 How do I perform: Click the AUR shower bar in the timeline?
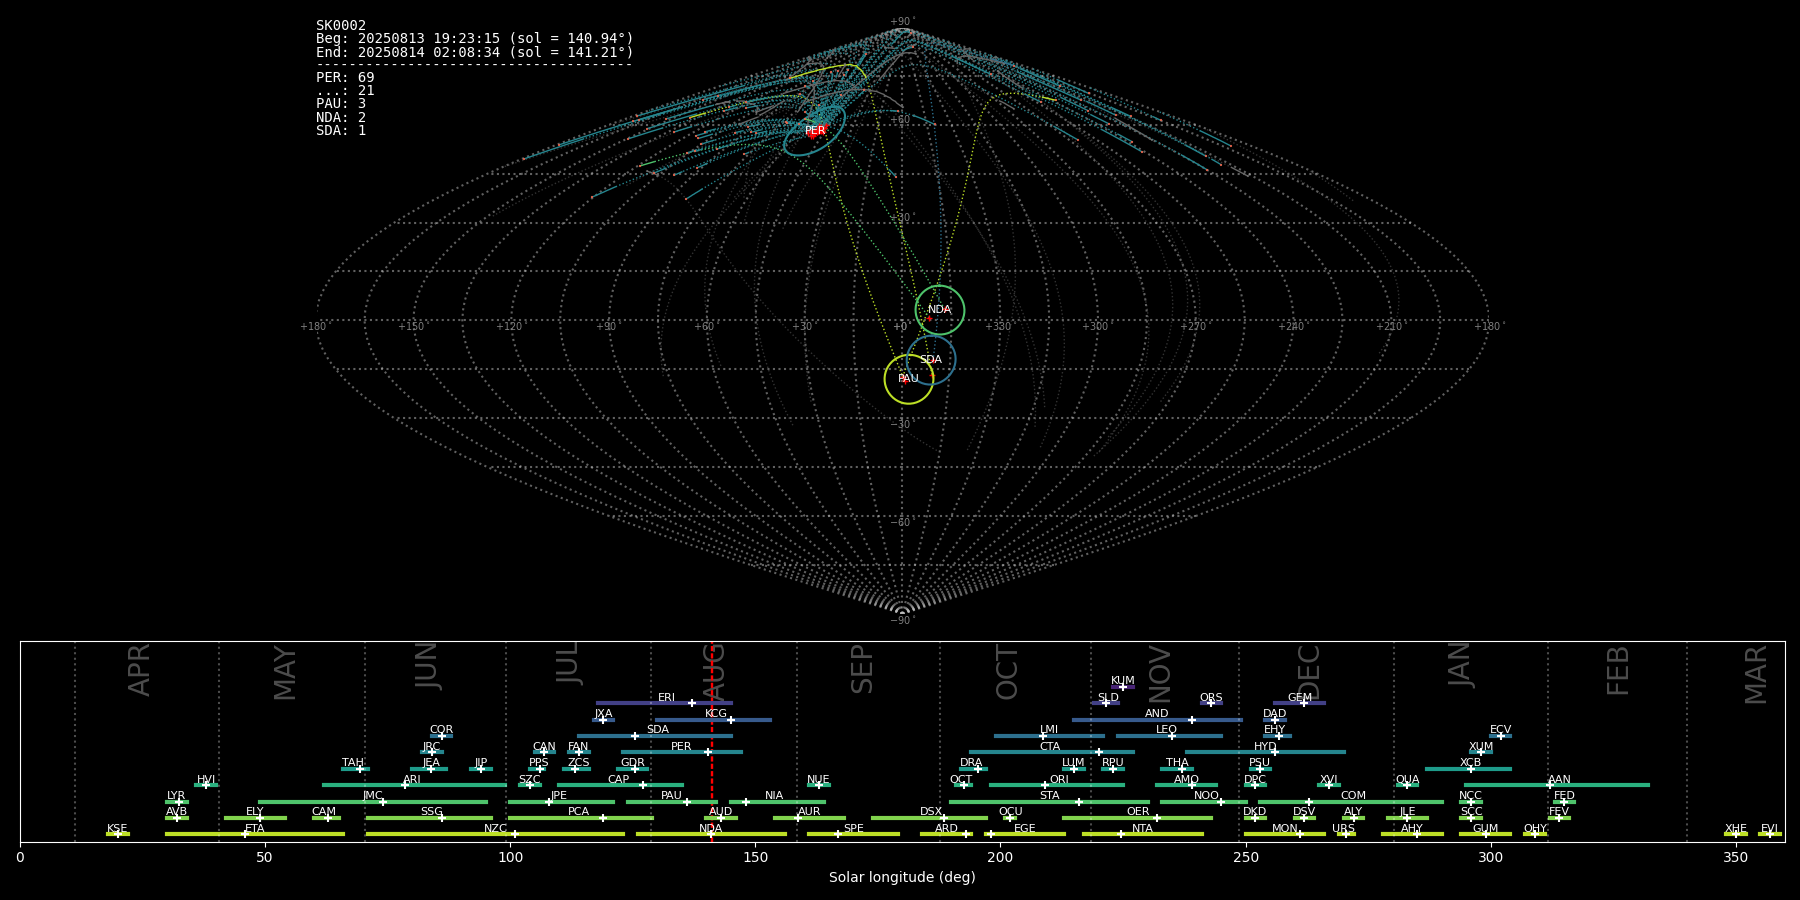(809, 818)
